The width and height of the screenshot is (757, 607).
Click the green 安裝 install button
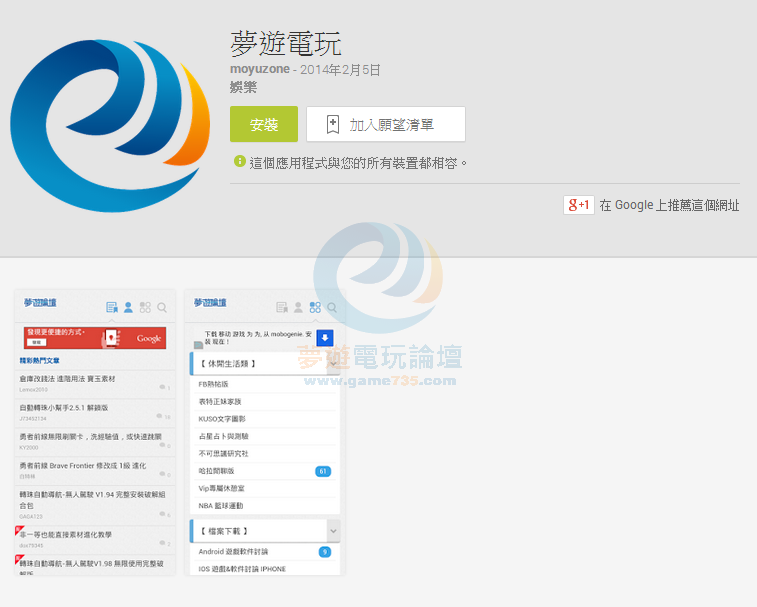(x=264, y=124)
